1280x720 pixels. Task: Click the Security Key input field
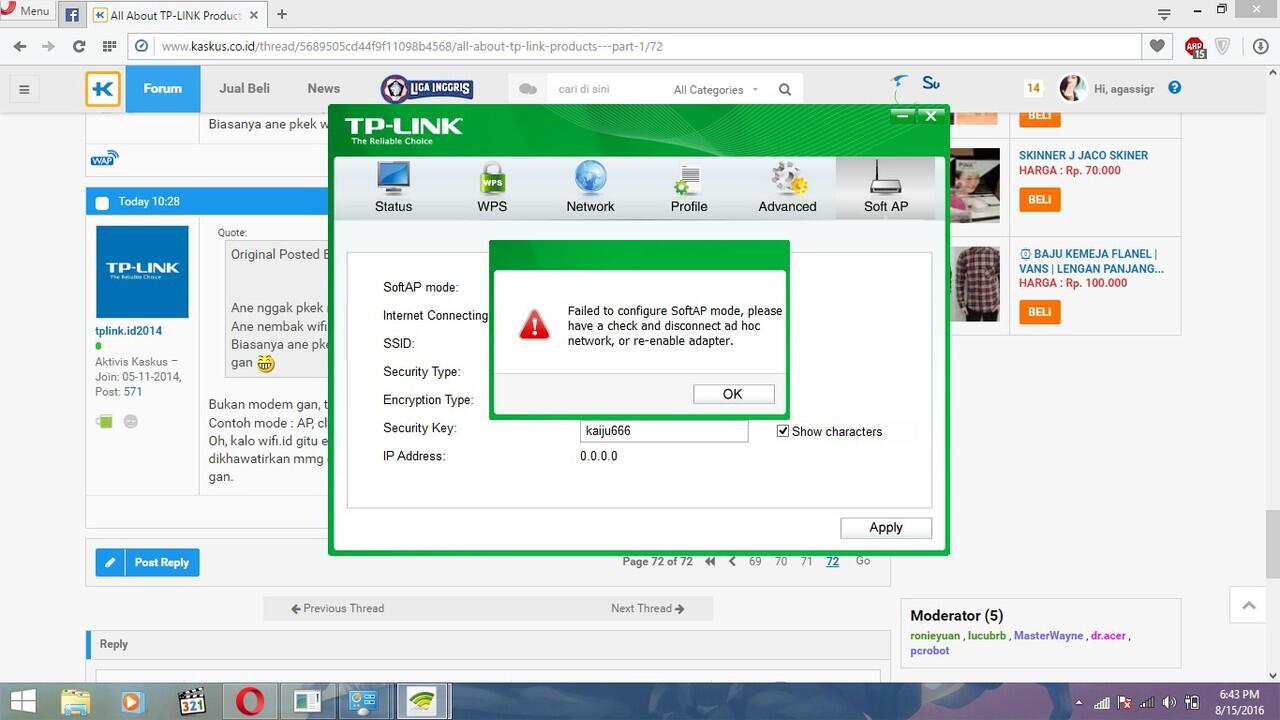664,431
